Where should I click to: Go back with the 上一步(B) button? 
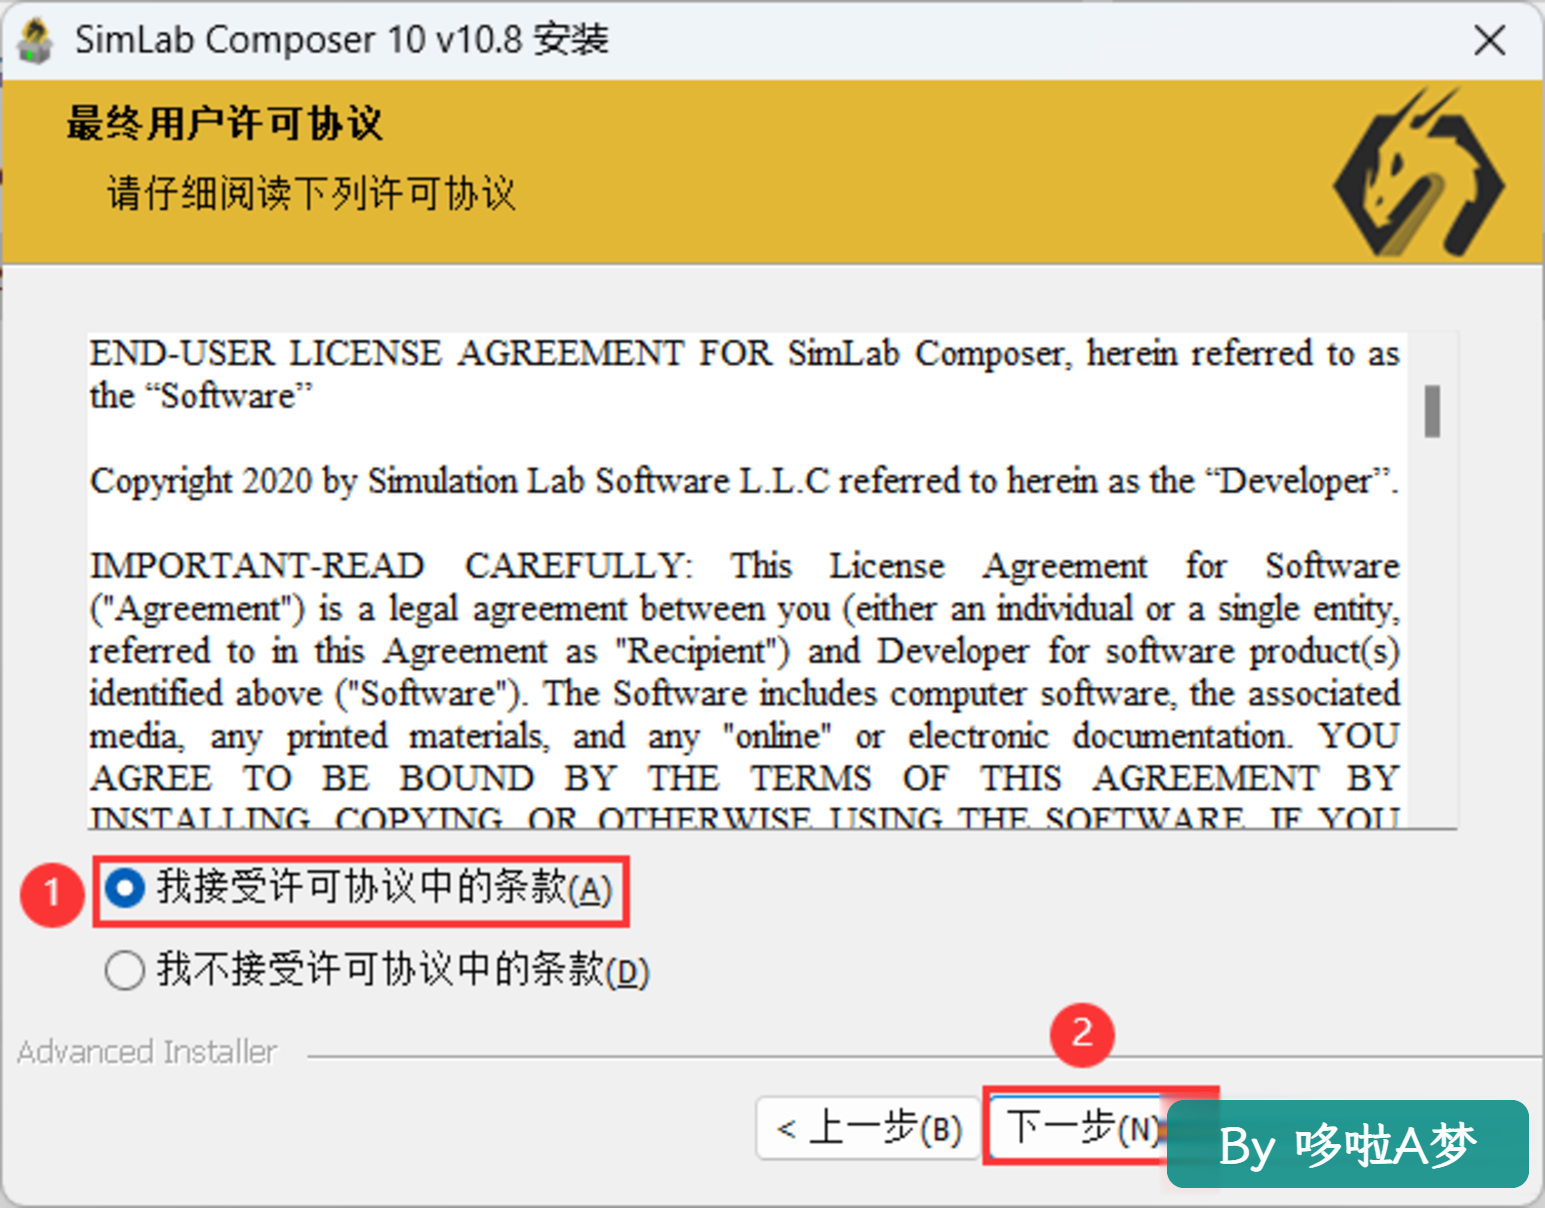[x=869, y=1128]
